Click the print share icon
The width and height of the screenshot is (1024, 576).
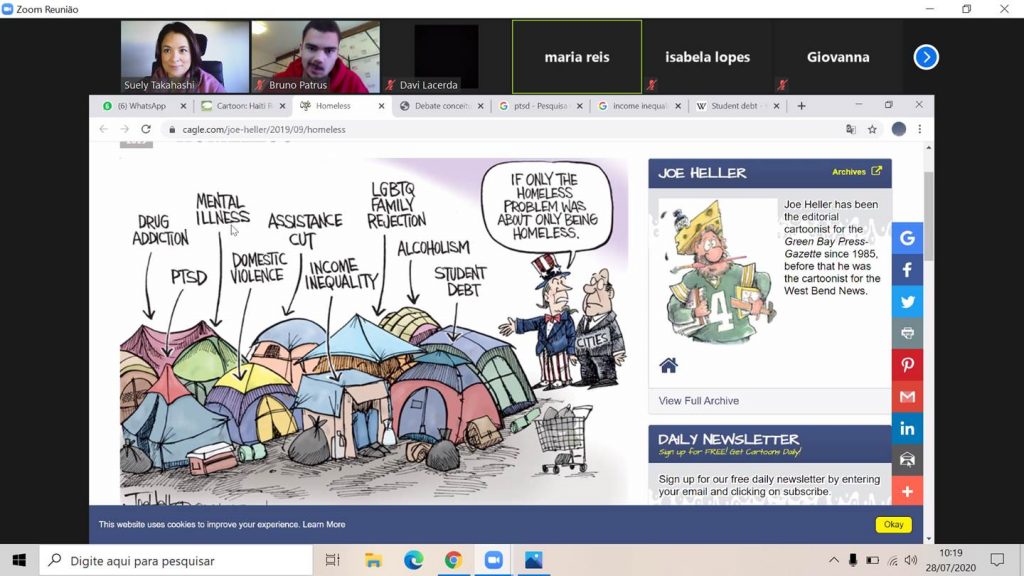[907, 333]
